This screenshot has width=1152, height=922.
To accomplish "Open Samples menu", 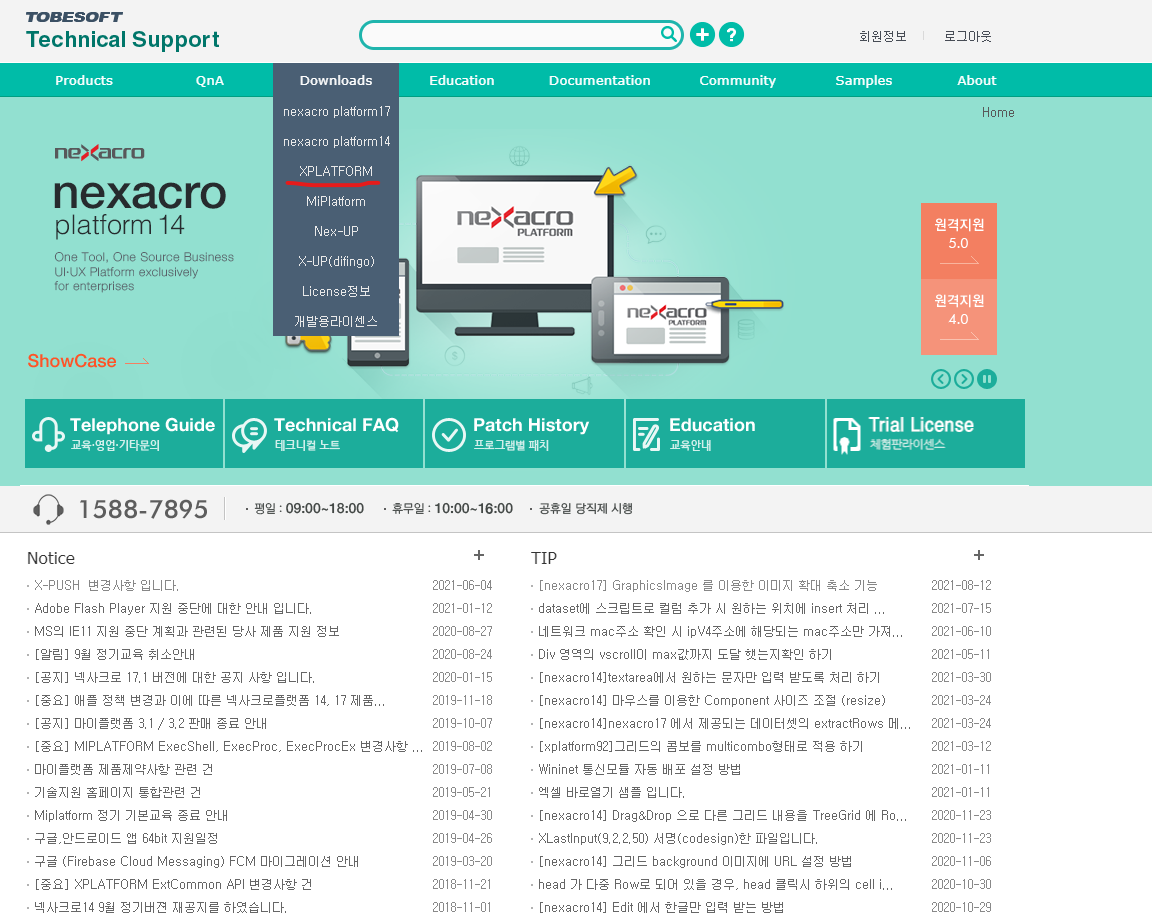I will [863, 80].
